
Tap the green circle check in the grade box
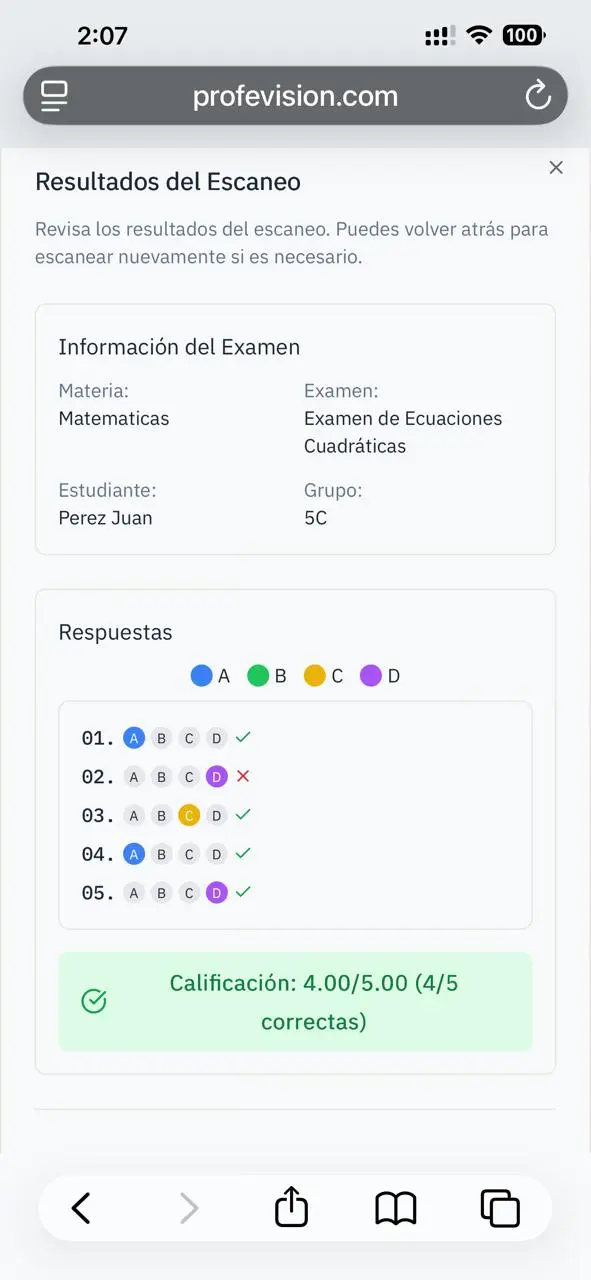(x=93, y=1001)
